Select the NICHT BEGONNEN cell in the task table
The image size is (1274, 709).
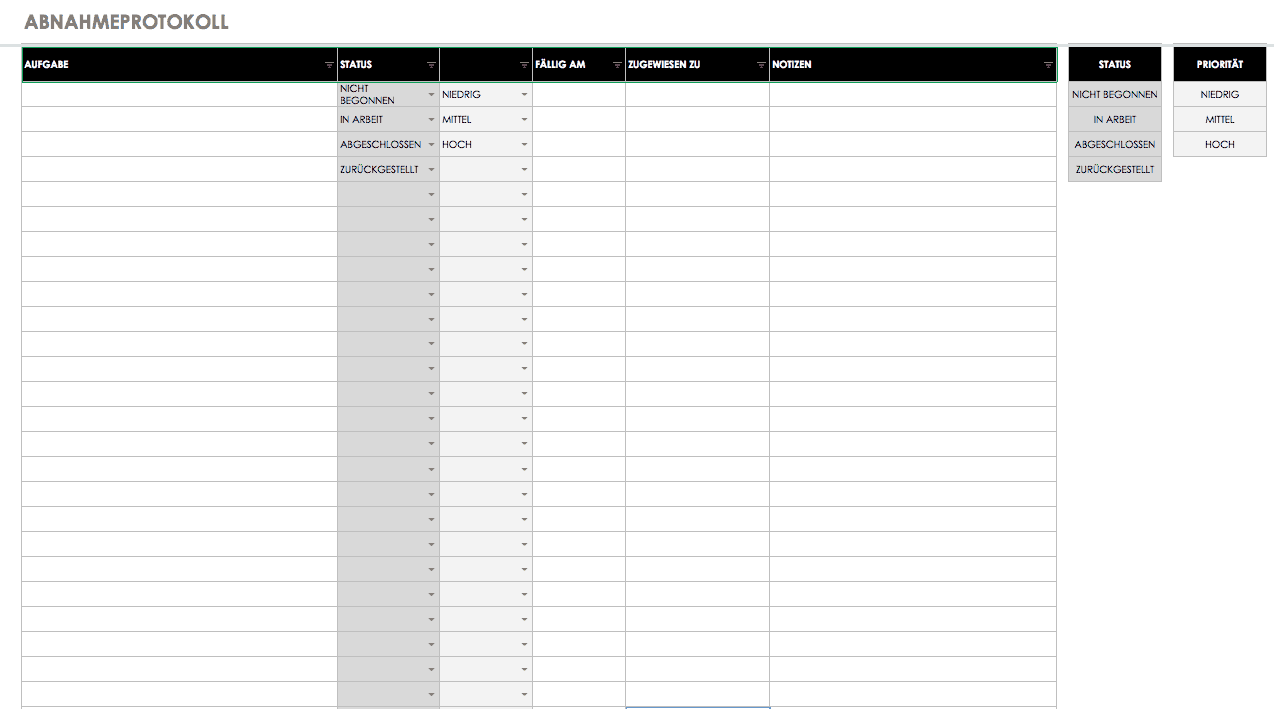point(389,95)
